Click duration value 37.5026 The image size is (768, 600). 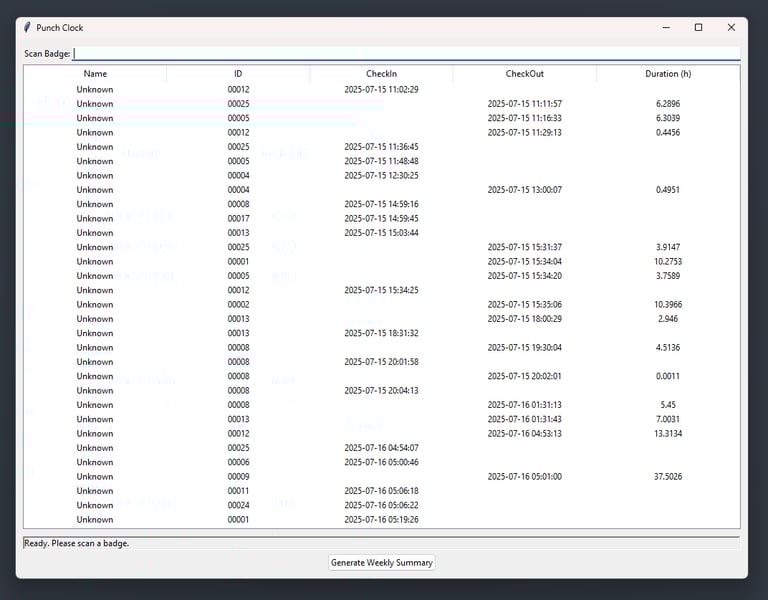[668, 477]
